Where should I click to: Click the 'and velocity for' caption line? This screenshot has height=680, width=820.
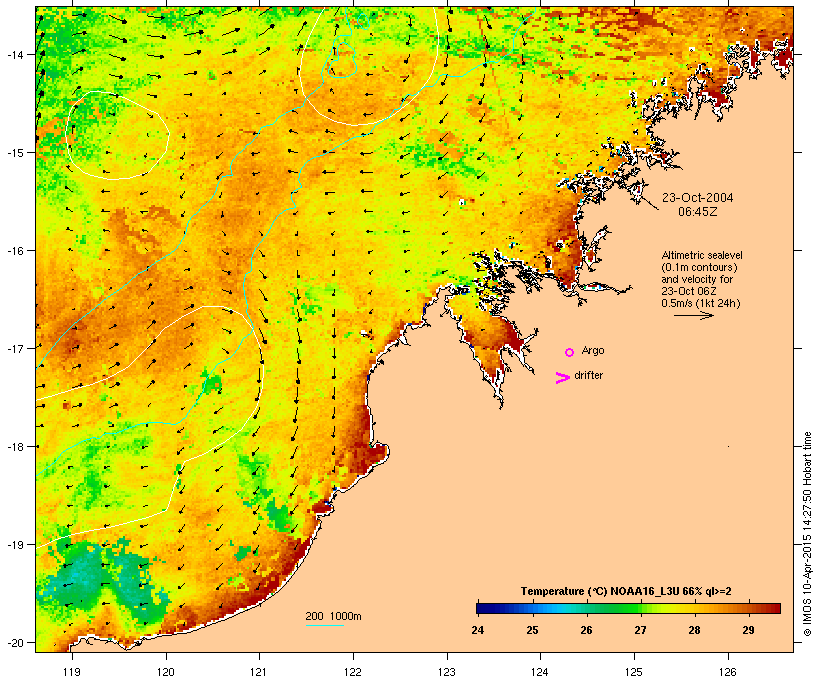[697, 279]
